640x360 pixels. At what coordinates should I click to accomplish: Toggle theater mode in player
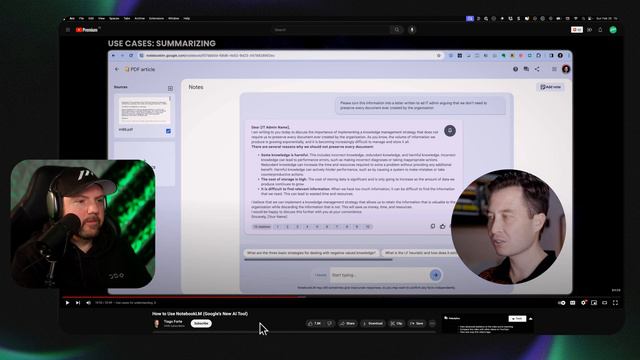click(x=604, y=303)
